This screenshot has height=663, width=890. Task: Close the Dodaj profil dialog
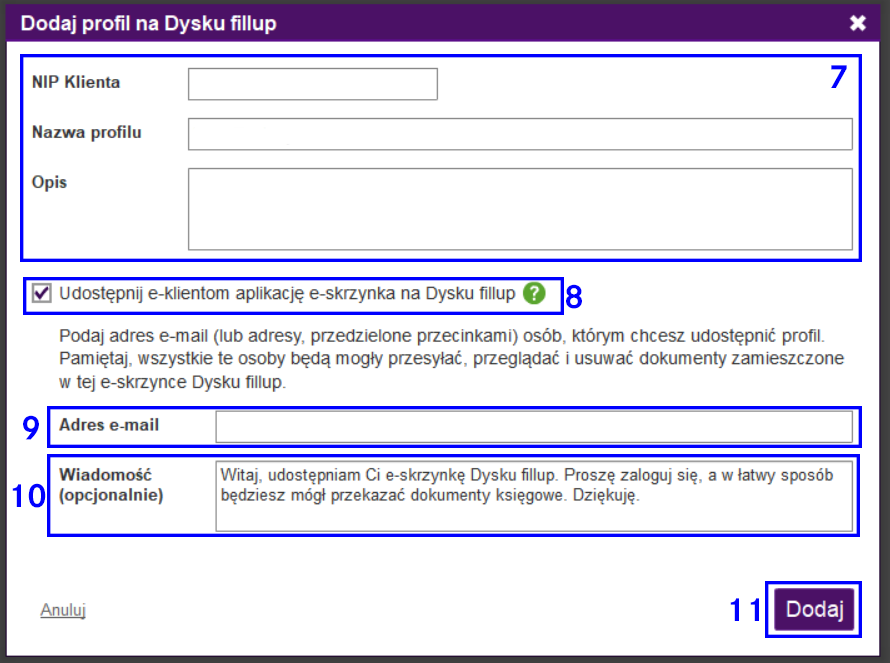(858, 23)
